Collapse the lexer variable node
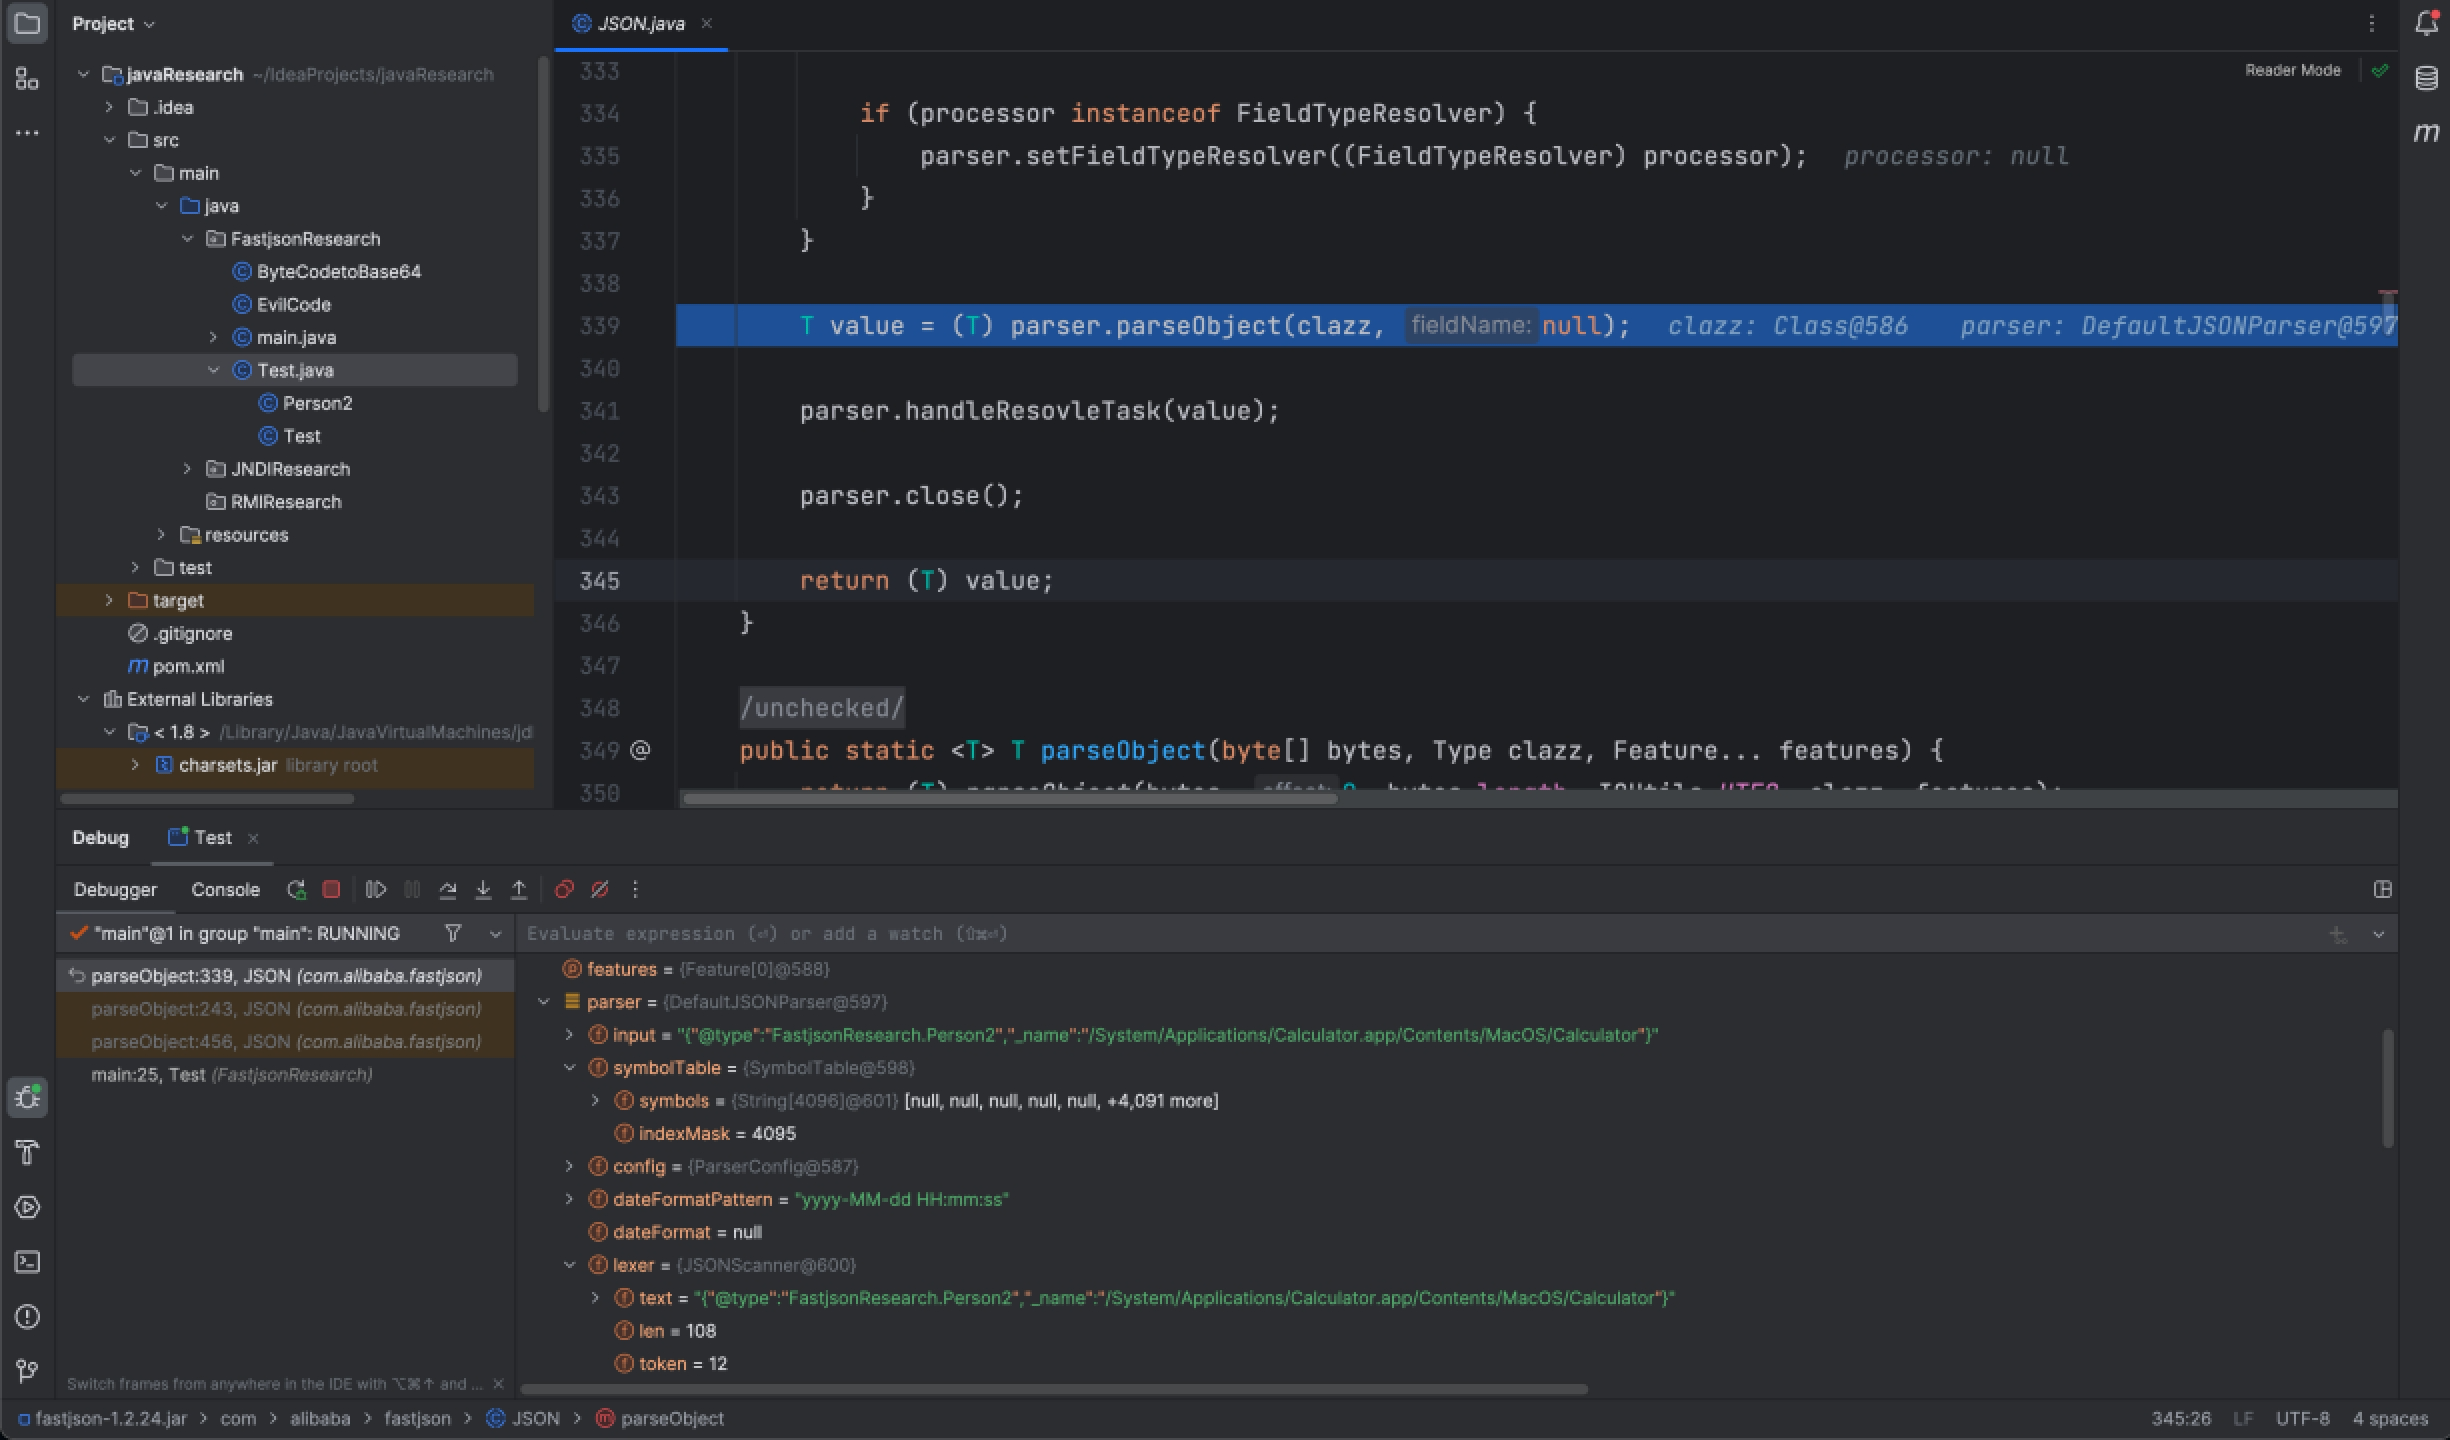The height and width of the screenshot is (1440, 2450). tap(569, 1265)
